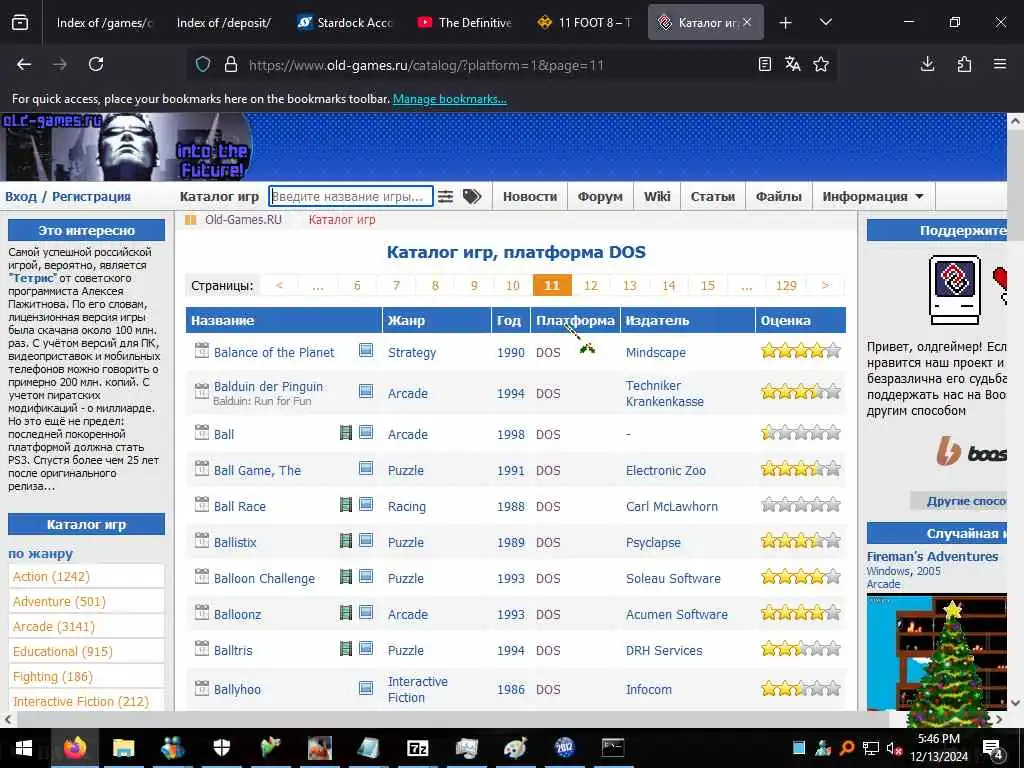Click the tags icon next to search
This screenshot has height=768, width=1024.
pyautogui.click(x=472, y=197)
